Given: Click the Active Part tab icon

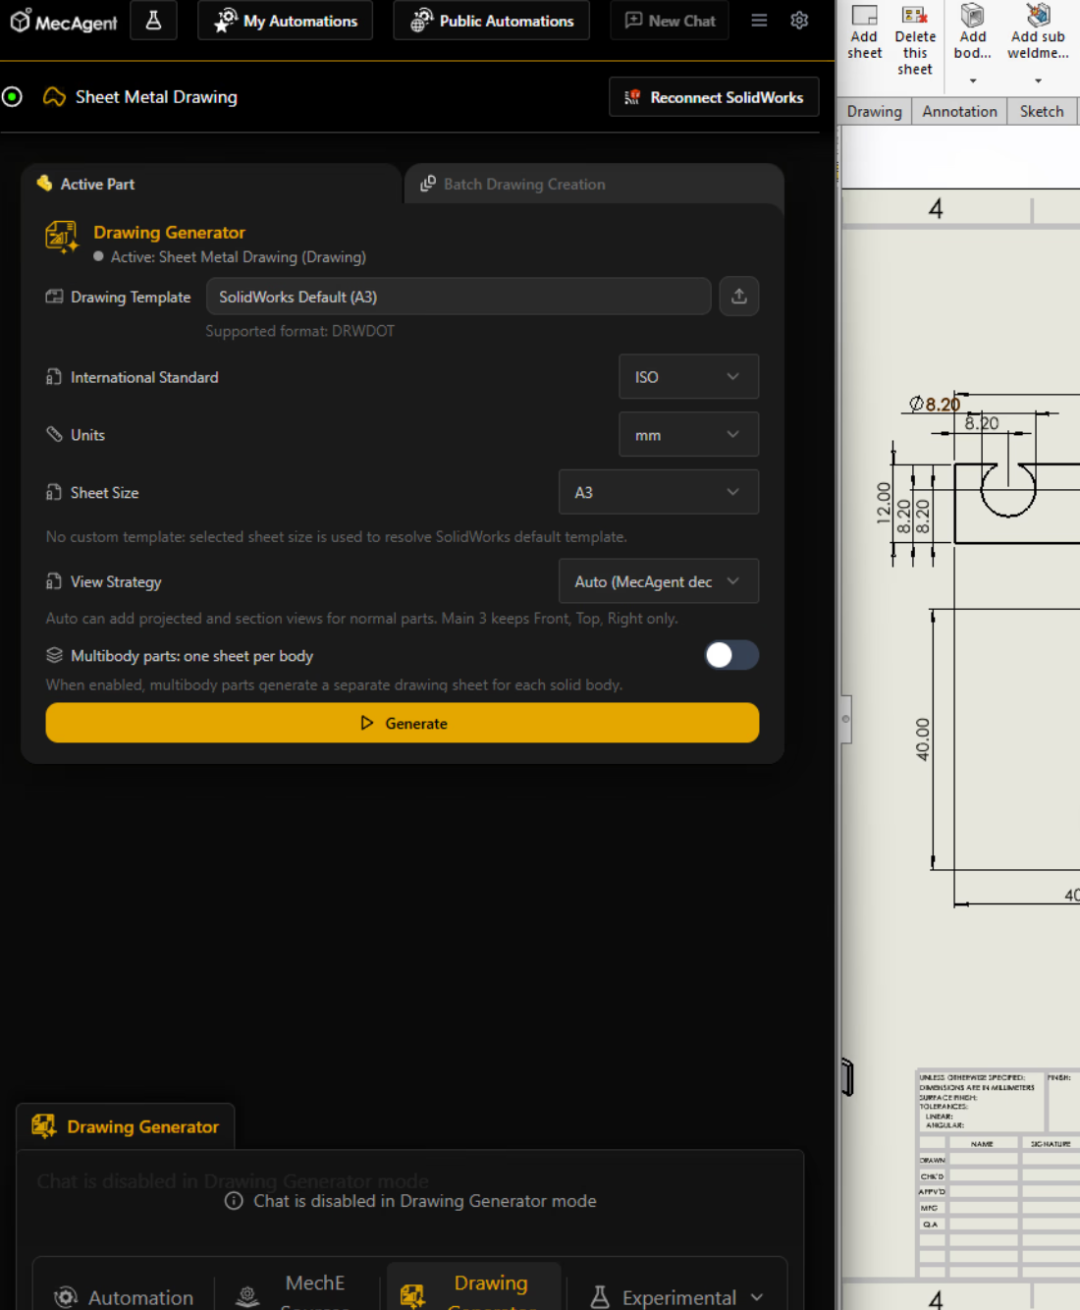Looking at the screenshot, I should click(x=44, y=183).
